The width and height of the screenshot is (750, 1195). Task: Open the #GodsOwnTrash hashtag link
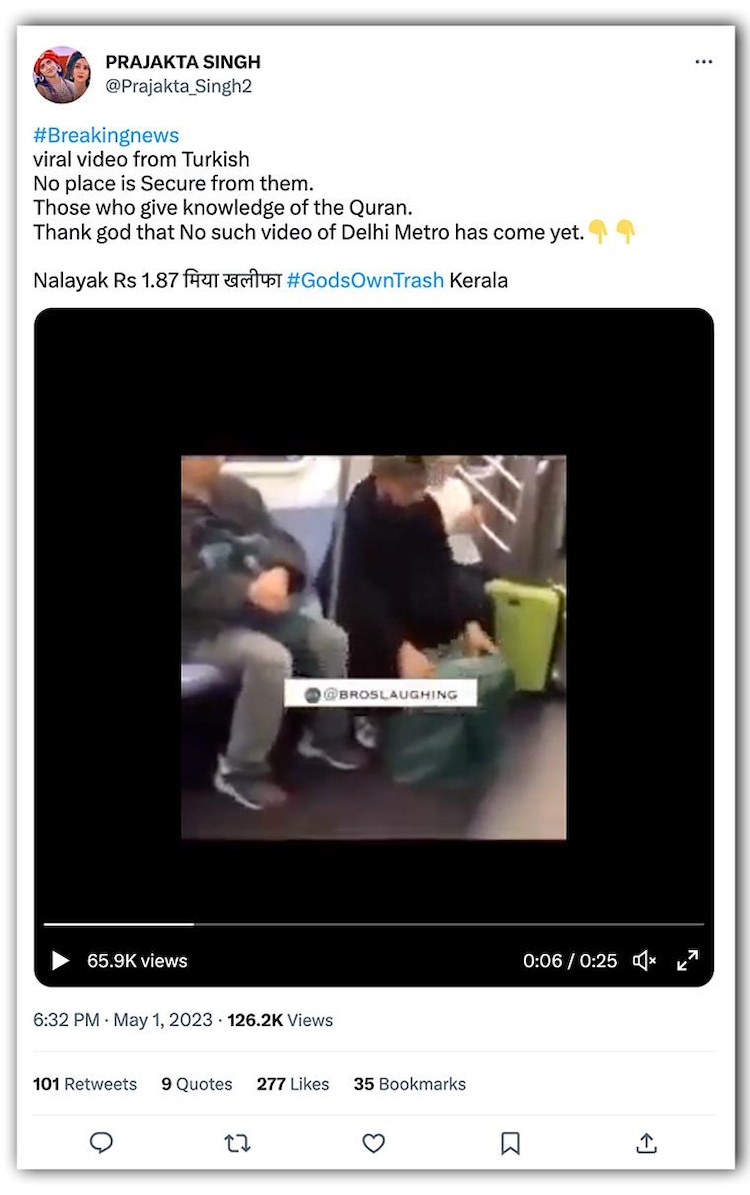click(x=365, y=280)
